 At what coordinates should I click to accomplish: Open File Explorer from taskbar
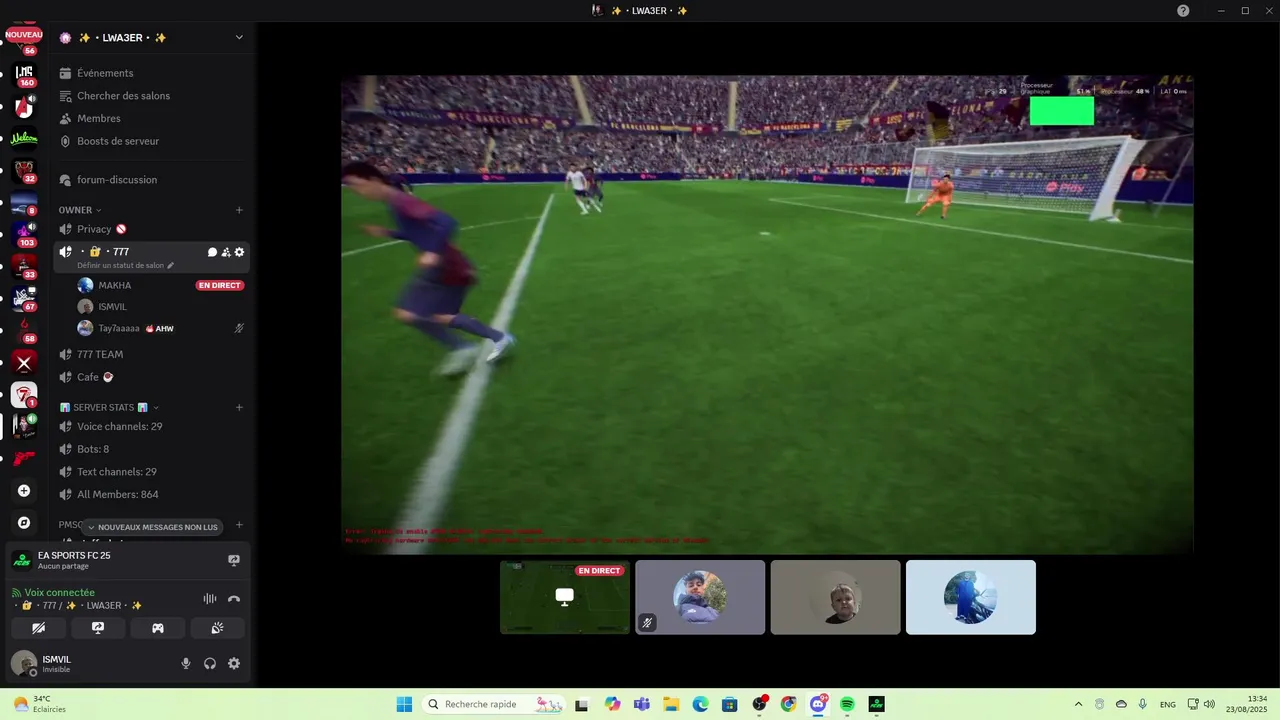pyautogui.click(x=671, y=704)
